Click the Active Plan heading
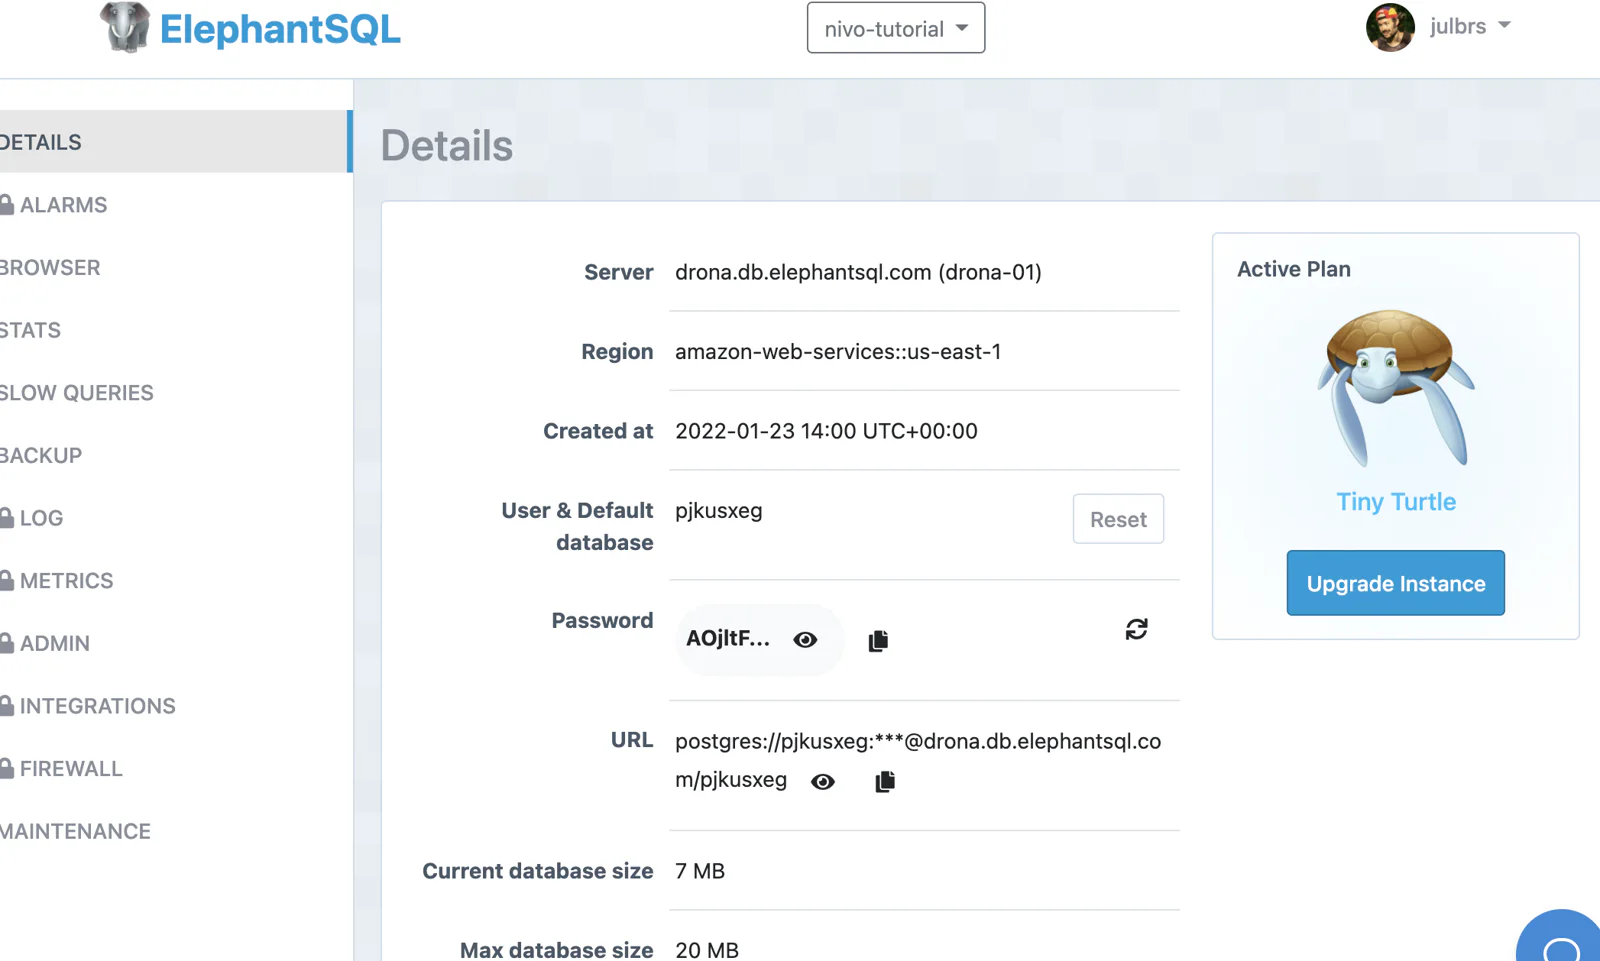 point(1294,269)
